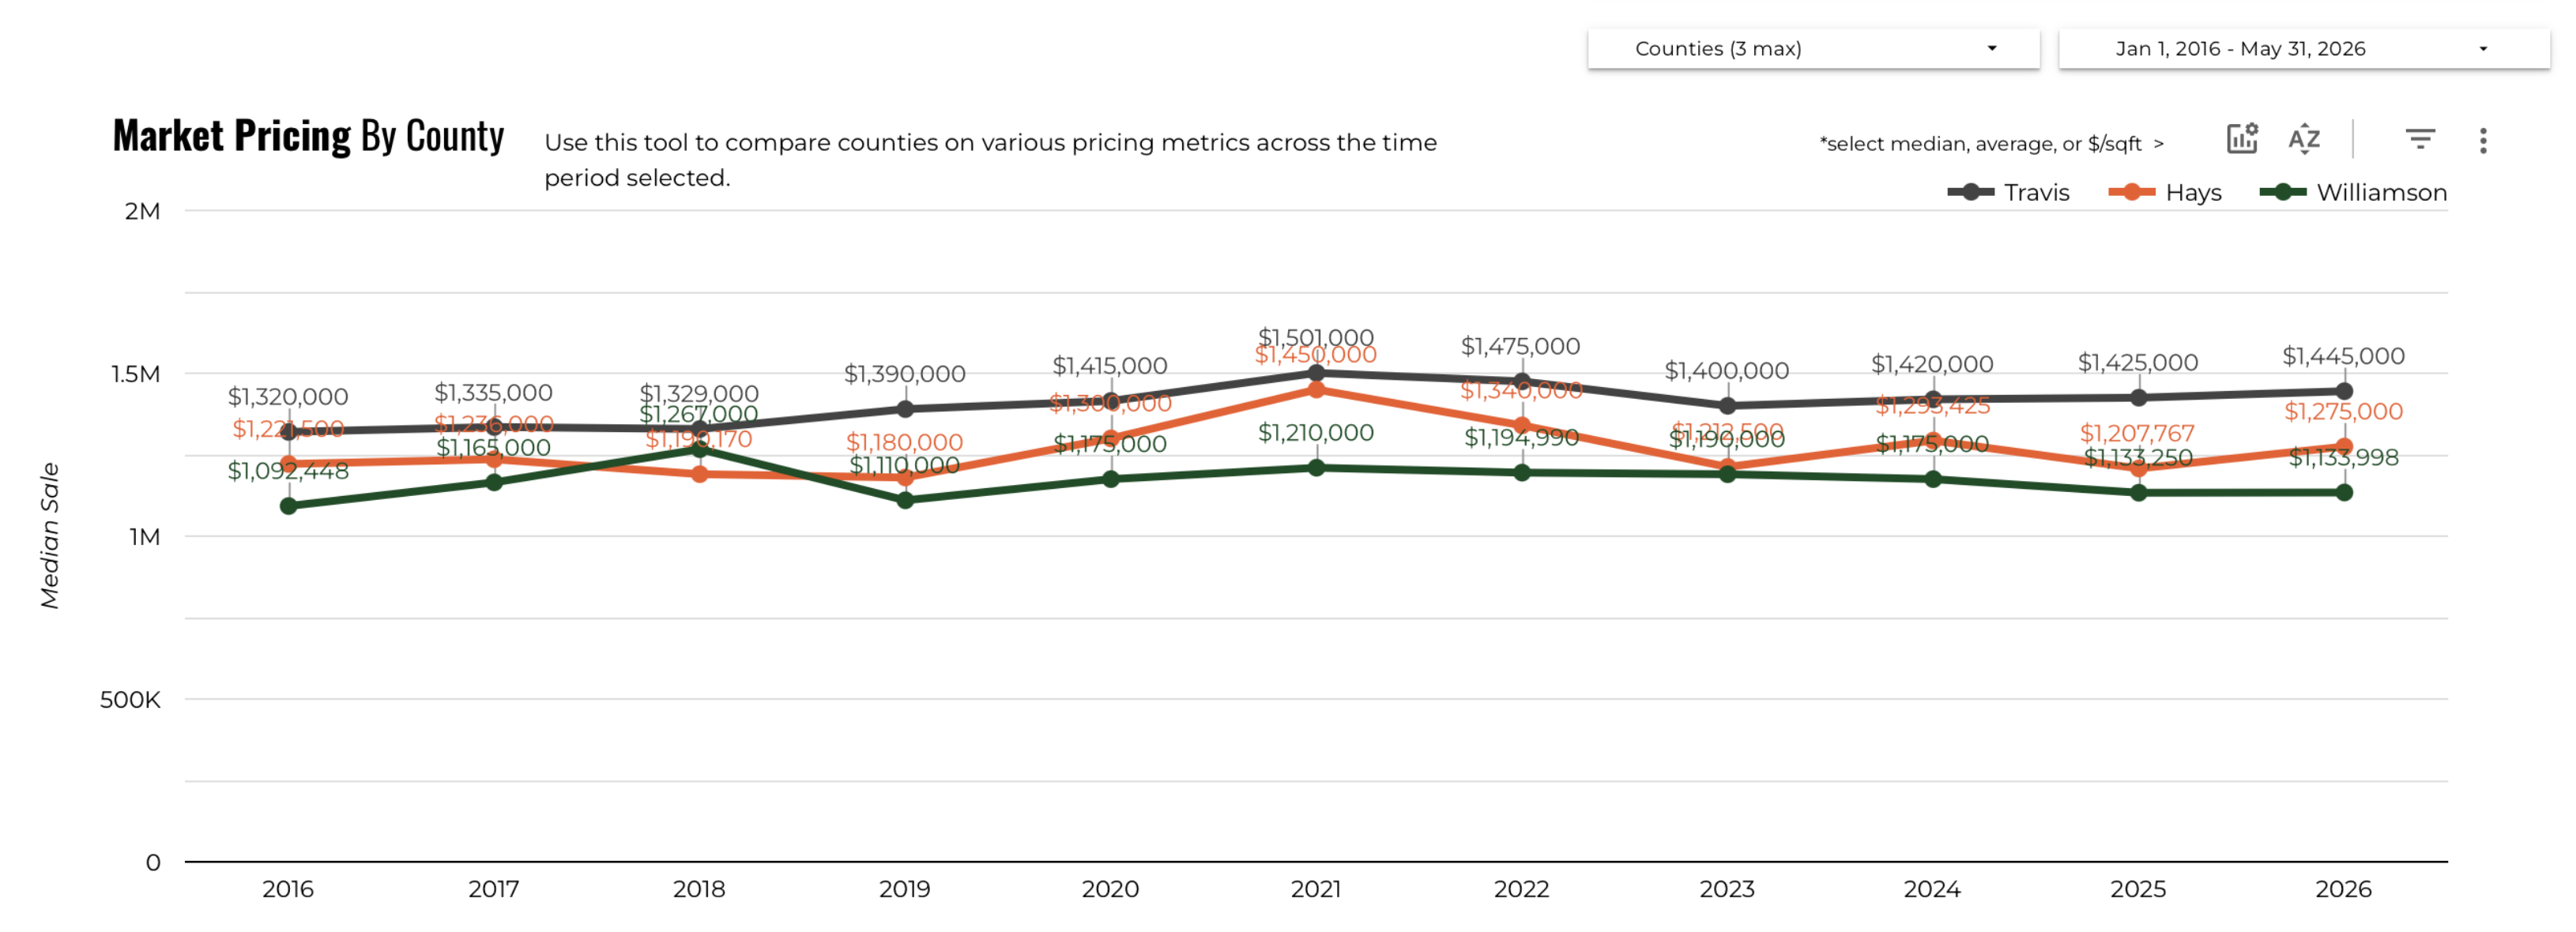Viewport: 2576px width, 932px height.
Task: Toggle the Hays legend entry
Action: 2165,192
